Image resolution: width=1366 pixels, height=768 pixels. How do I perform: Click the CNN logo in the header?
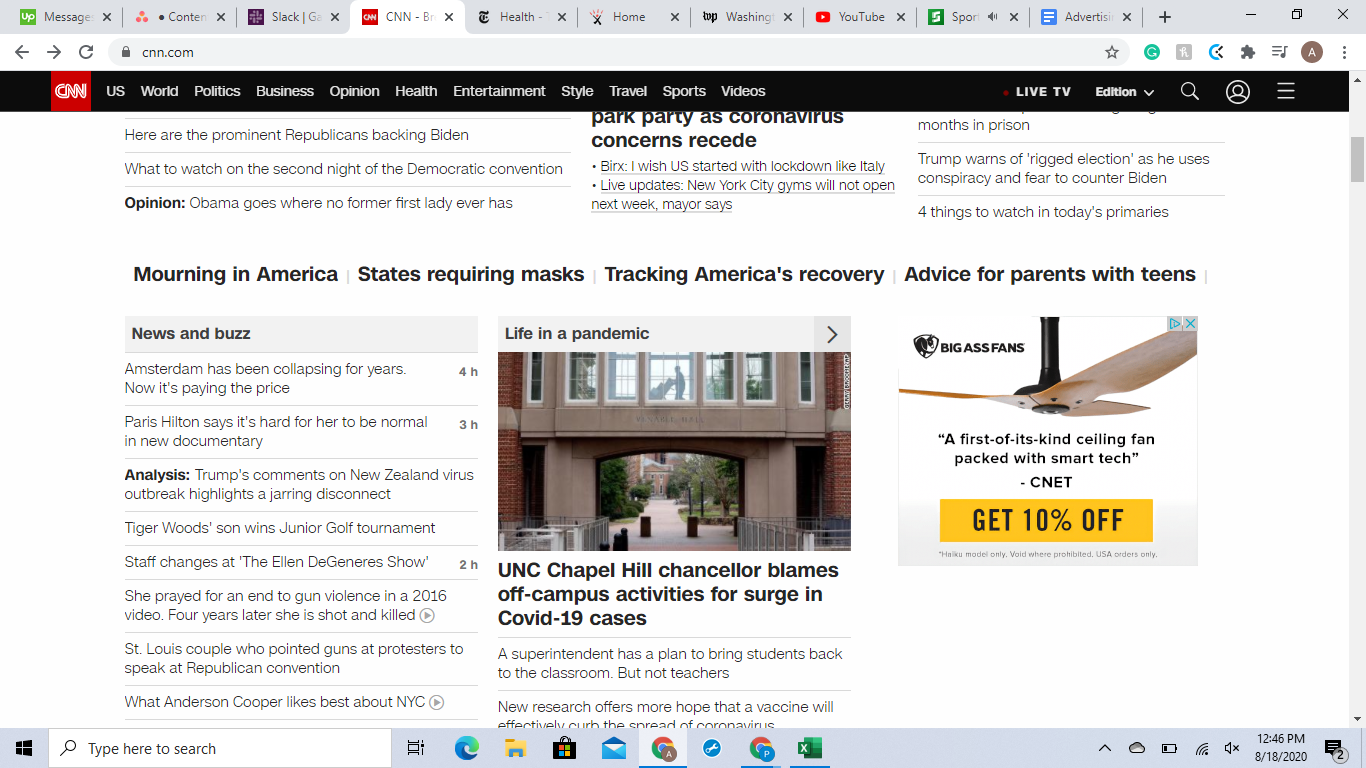[71, 91]
